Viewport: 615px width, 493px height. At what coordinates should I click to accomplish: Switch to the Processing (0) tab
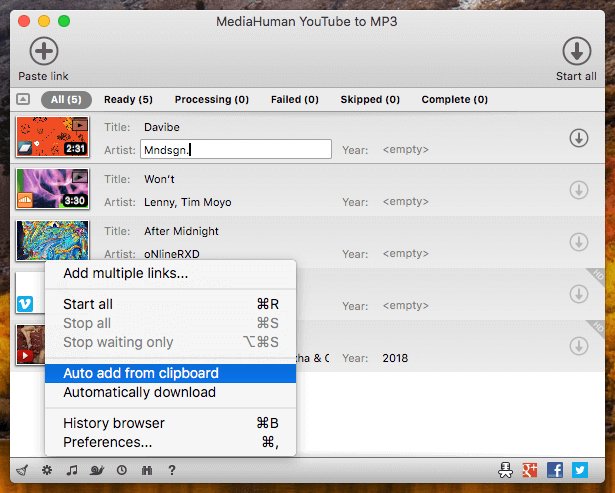click(x=212, y=99)
